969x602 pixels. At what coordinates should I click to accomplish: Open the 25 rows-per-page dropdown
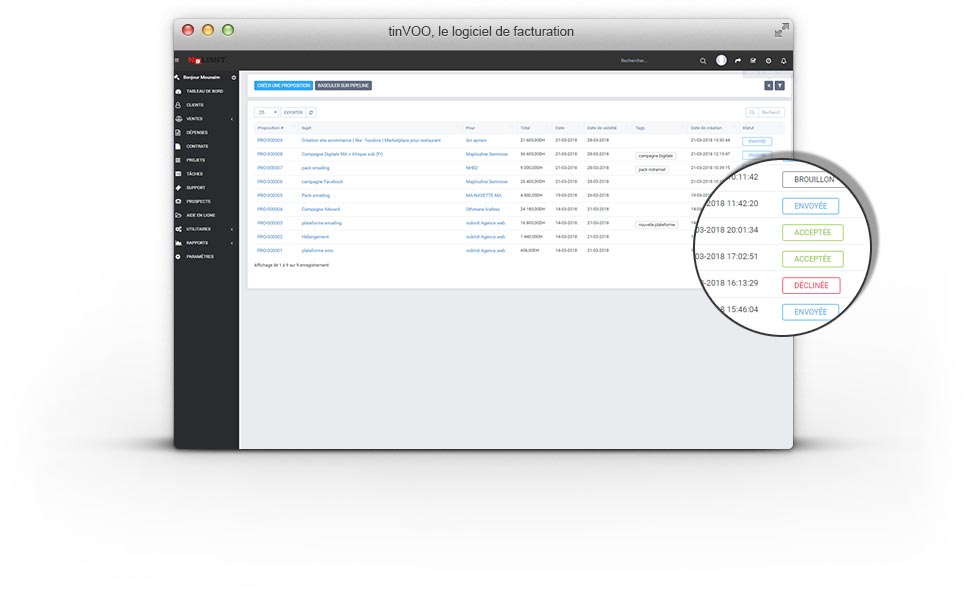[266, 112]
